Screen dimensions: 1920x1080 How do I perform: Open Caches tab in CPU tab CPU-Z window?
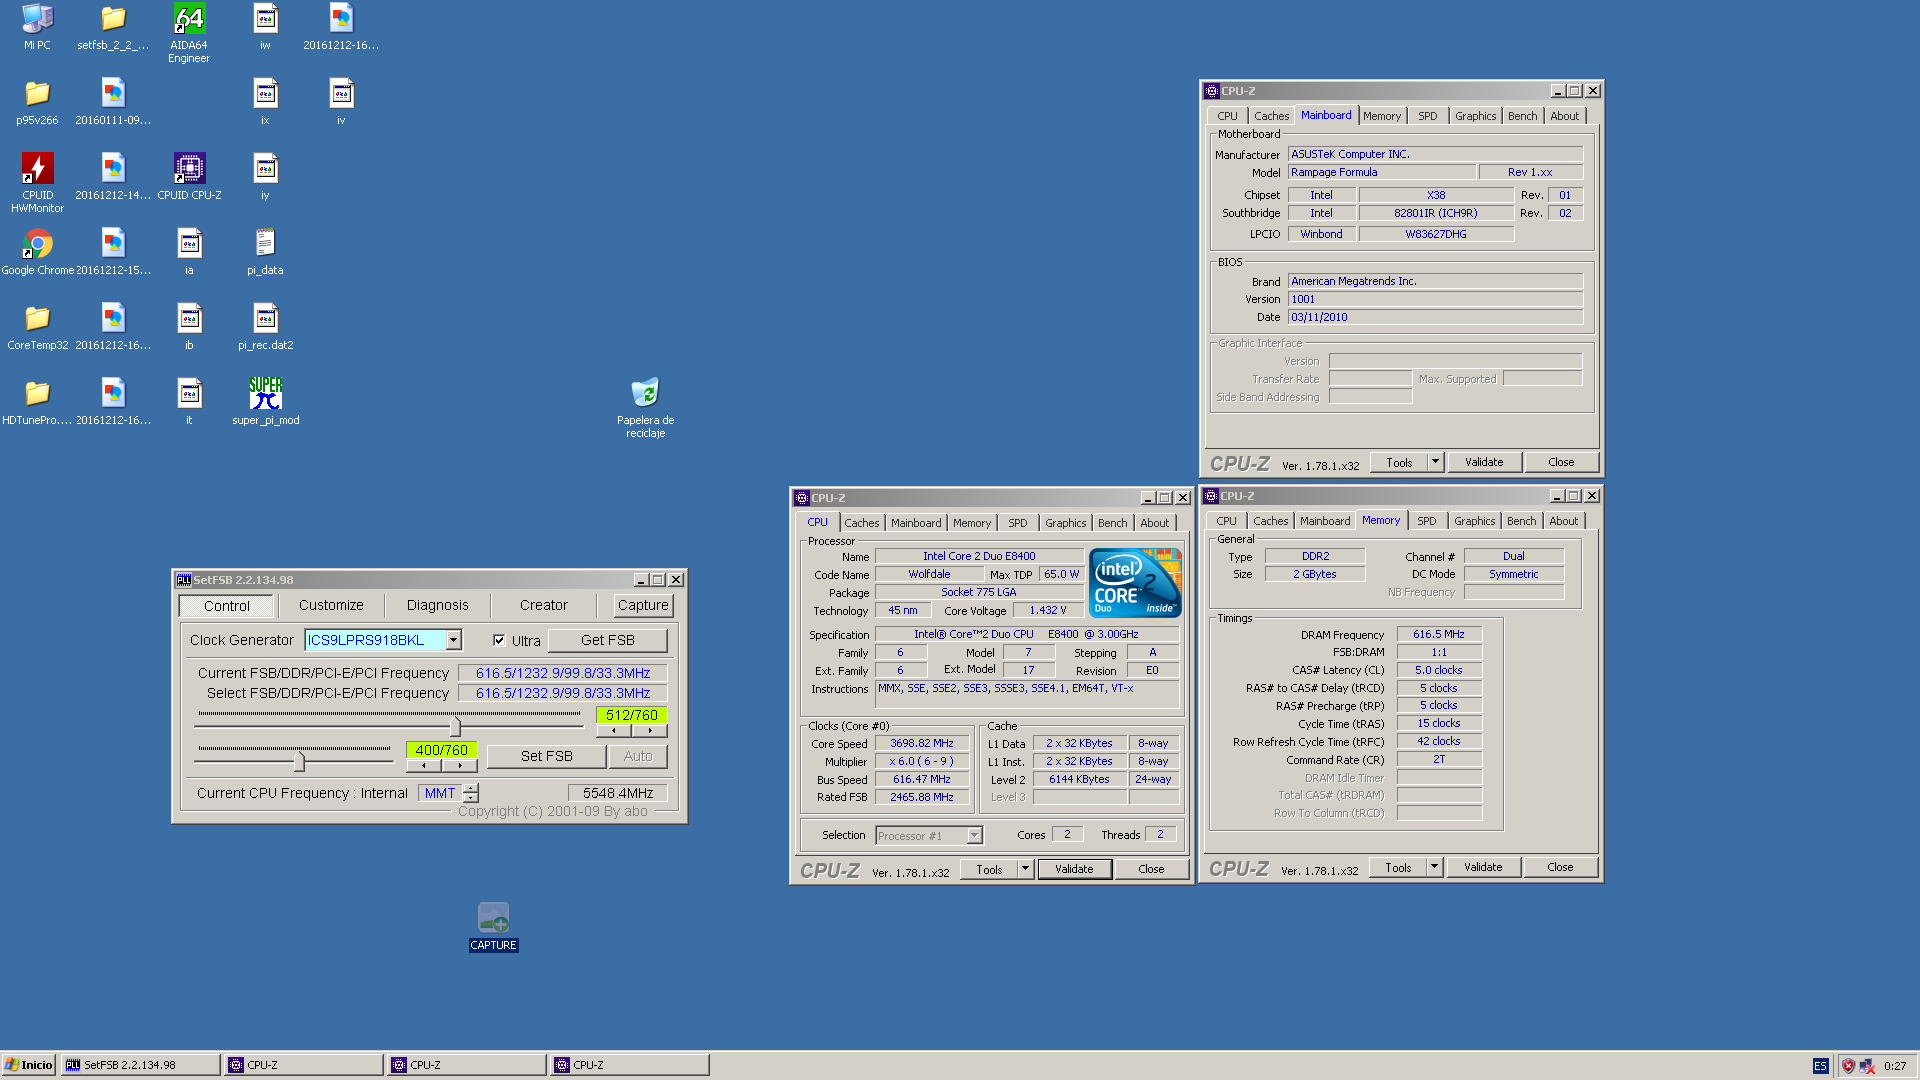click(x=861, y=523)
